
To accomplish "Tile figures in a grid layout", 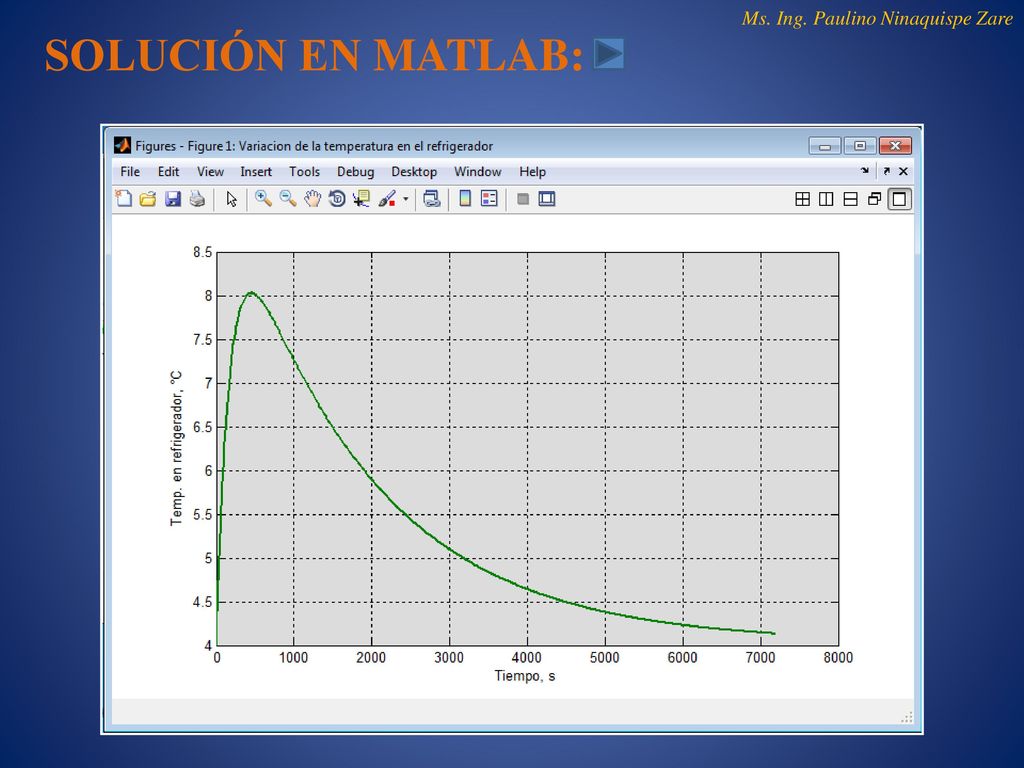I will pyautogui.click(x=803, y=199).
